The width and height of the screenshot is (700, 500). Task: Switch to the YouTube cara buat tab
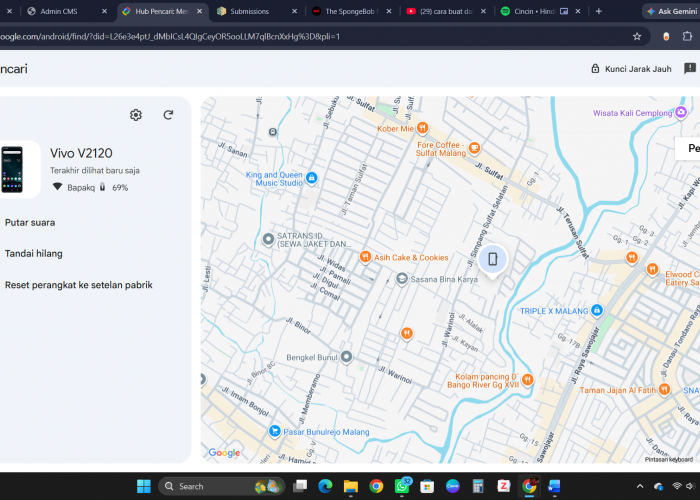[446, 11]
